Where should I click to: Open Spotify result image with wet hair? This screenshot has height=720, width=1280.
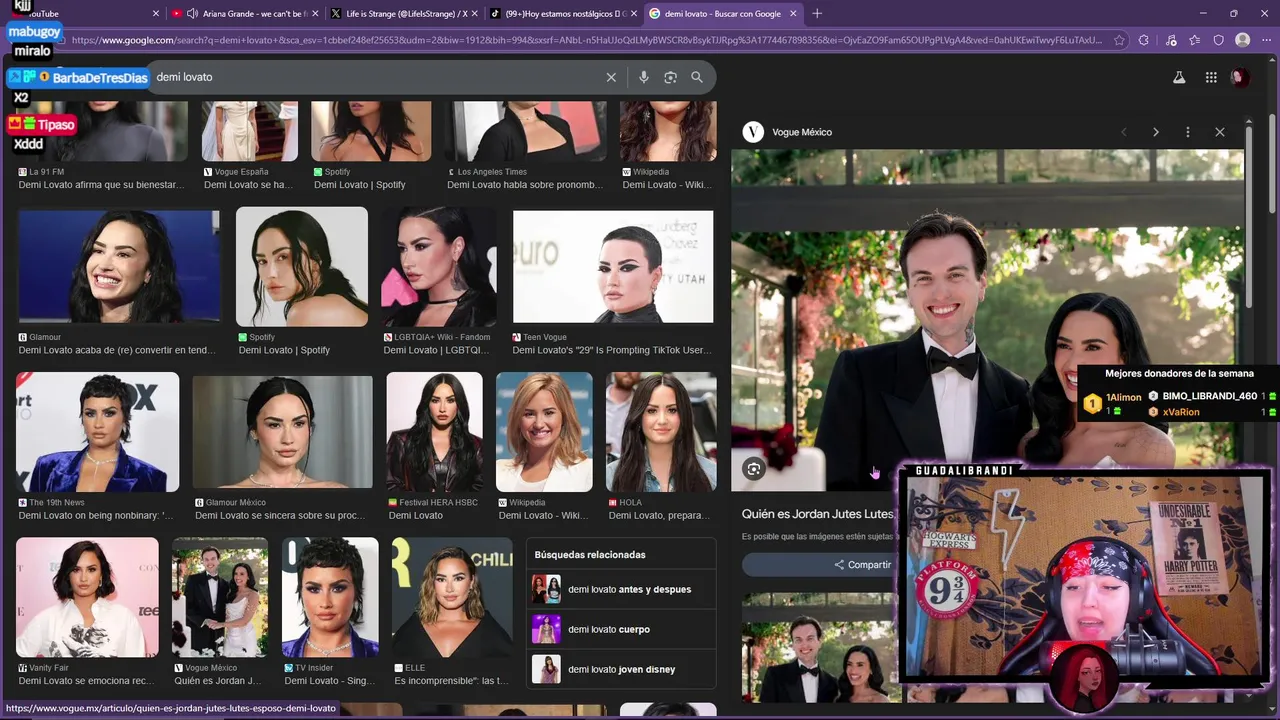click(302, 267)
